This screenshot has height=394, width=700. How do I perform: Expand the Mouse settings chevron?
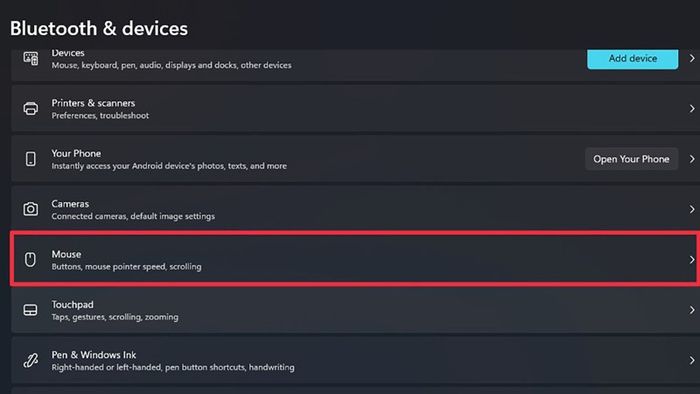pyautogui.click(x=692, y=260)
